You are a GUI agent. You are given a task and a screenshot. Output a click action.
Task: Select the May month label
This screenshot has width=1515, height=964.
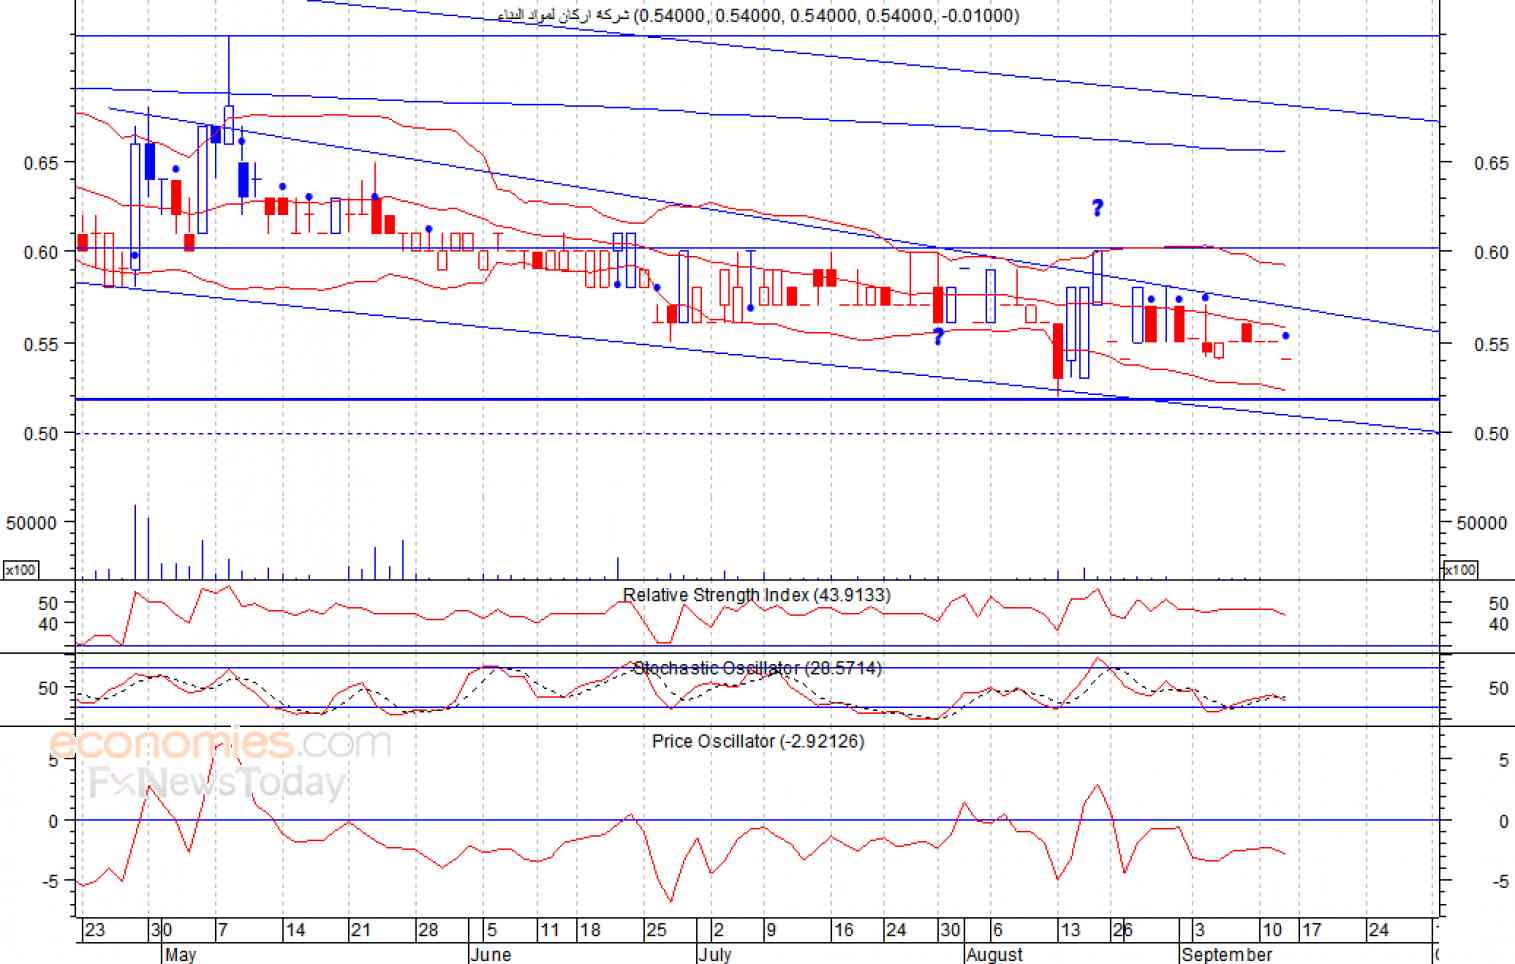coord(181,954)
